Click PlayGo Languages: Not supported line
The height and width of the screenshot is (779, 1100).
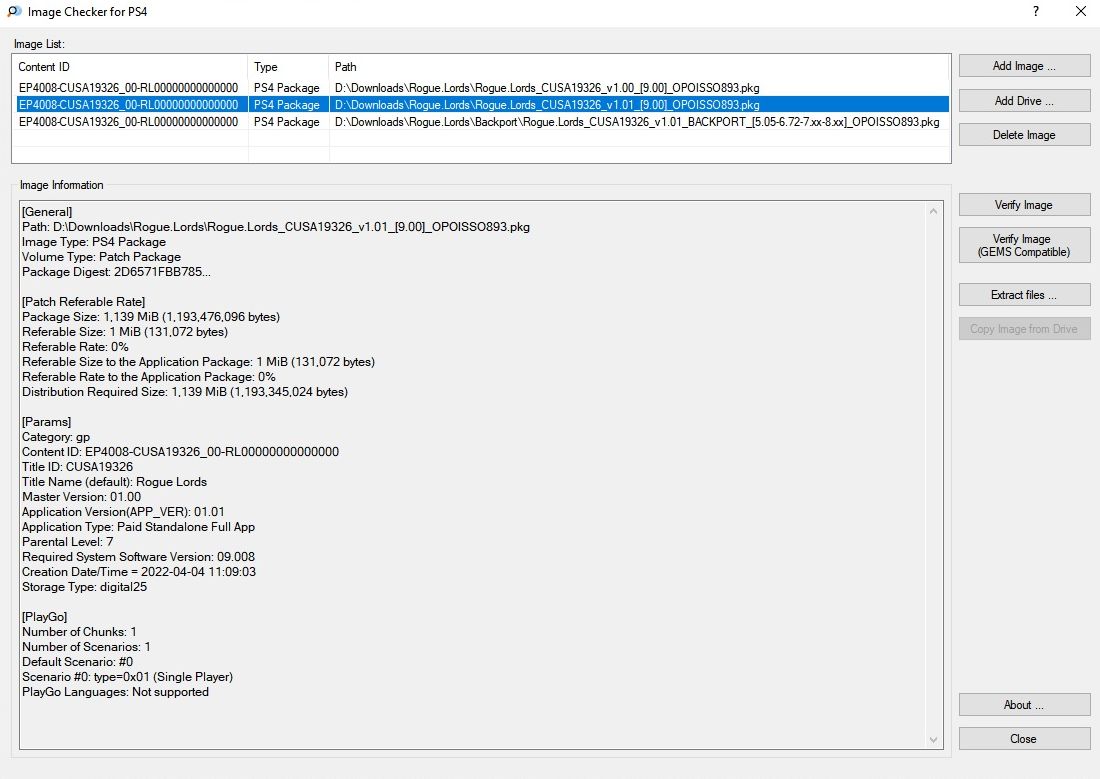click(115, 692)
